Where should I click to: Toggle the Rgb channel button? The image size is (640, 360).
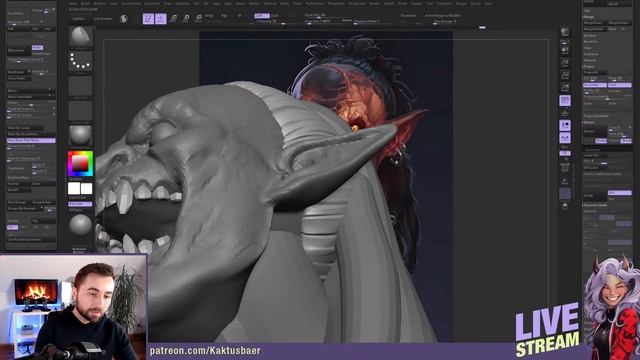[224, 16]
